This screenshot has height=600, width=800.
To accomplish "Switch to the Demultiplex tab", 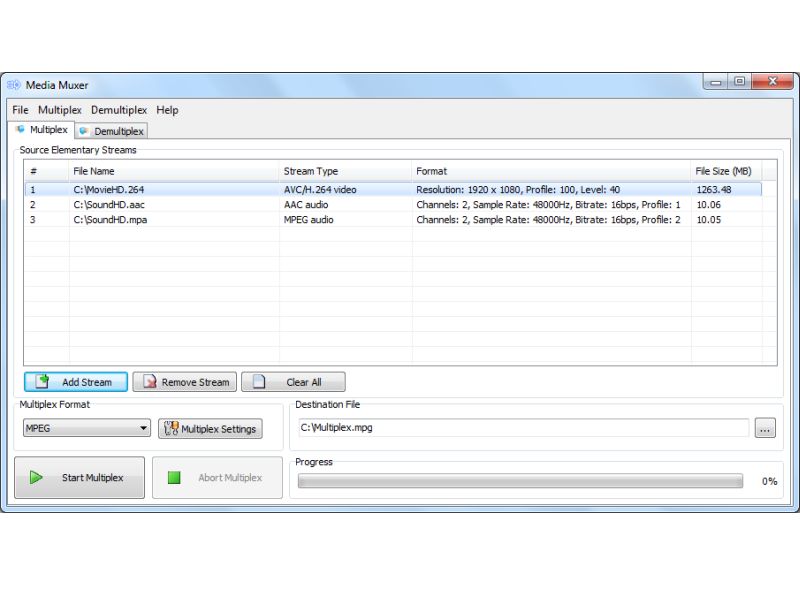I will (x=112, y=131).
